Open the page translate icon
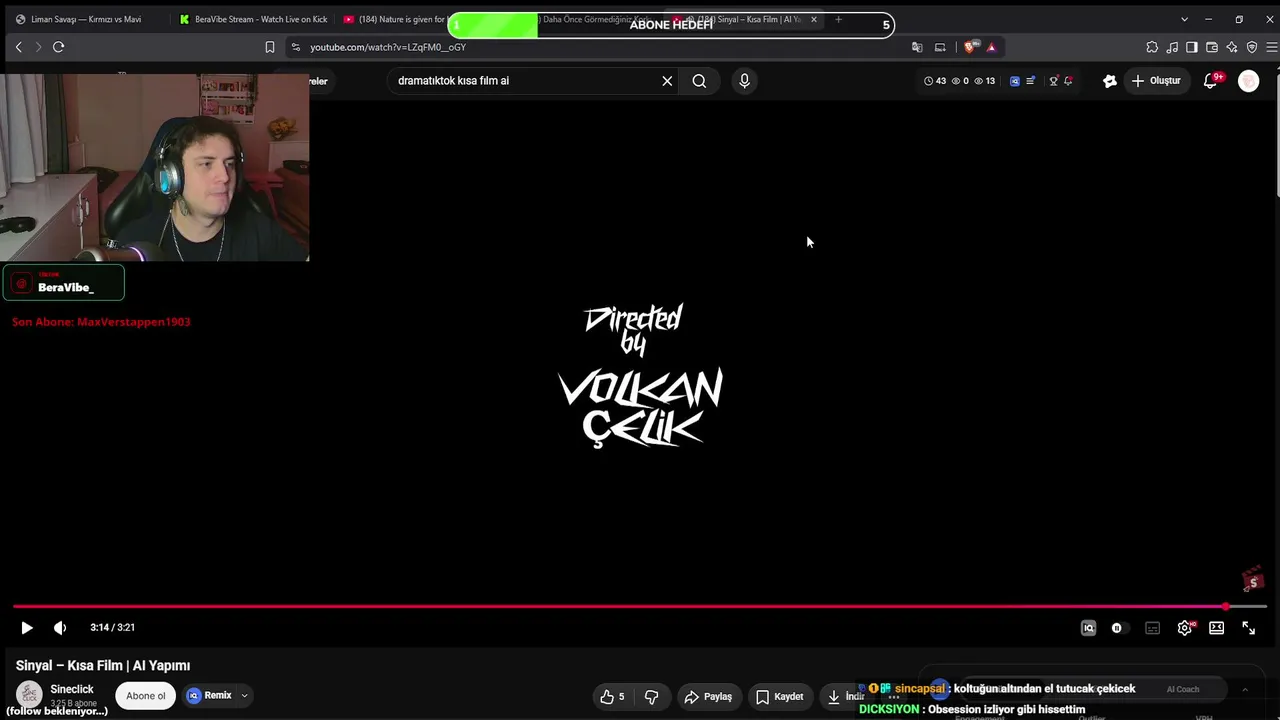This screenshot has width=1280, height=720. tap(917, 47)
